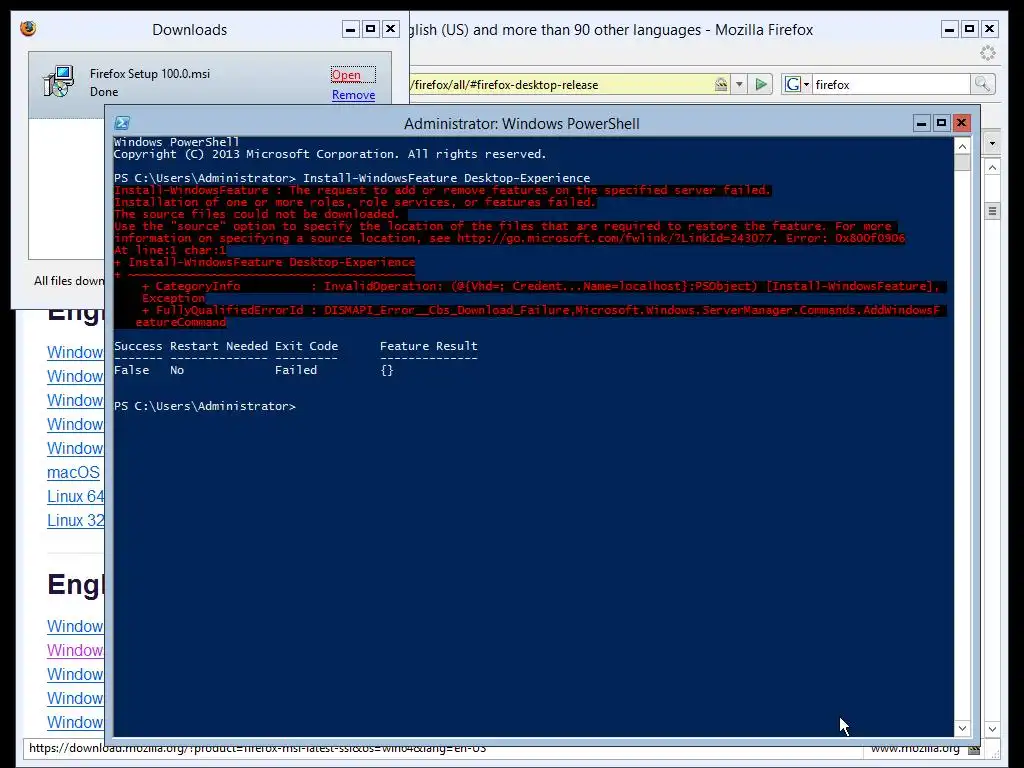This screenshot has width=1024, height=768.
Task: Open the downloaded Firefox Setup 100.0.msi
Action: pos(346,74)
